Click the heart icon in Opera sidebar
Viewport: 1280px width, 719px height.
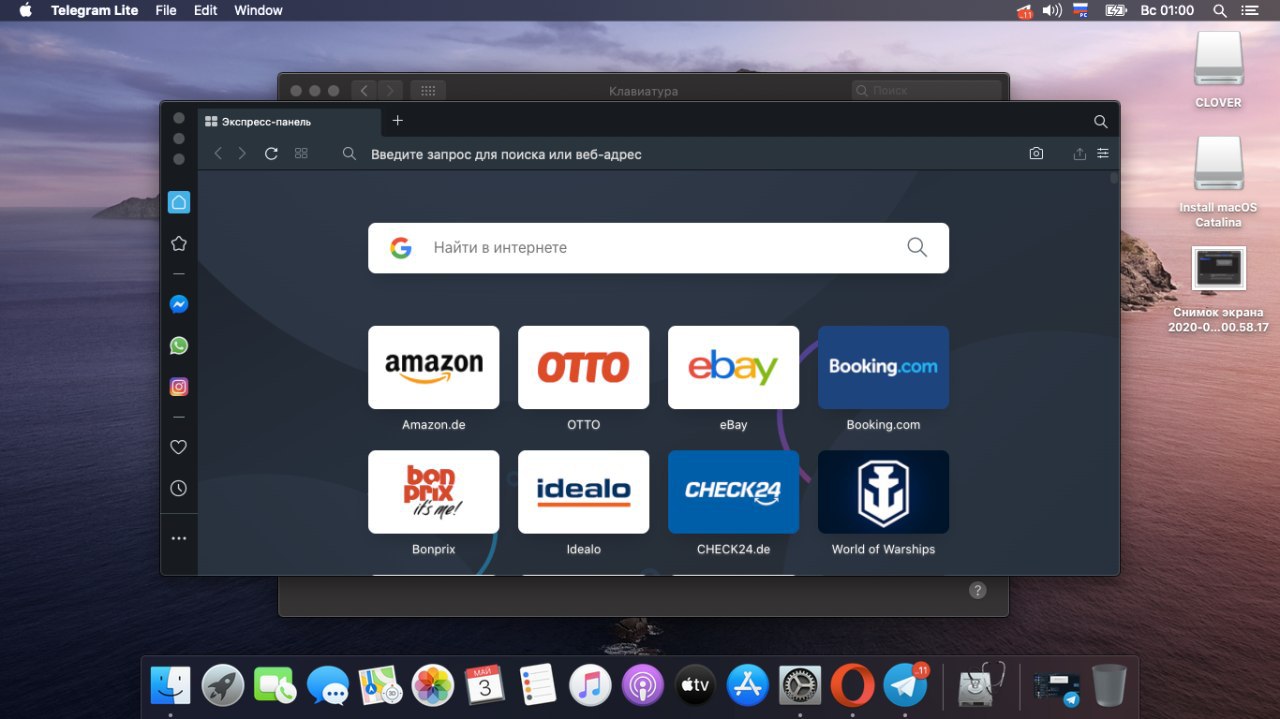pos(178,447)
